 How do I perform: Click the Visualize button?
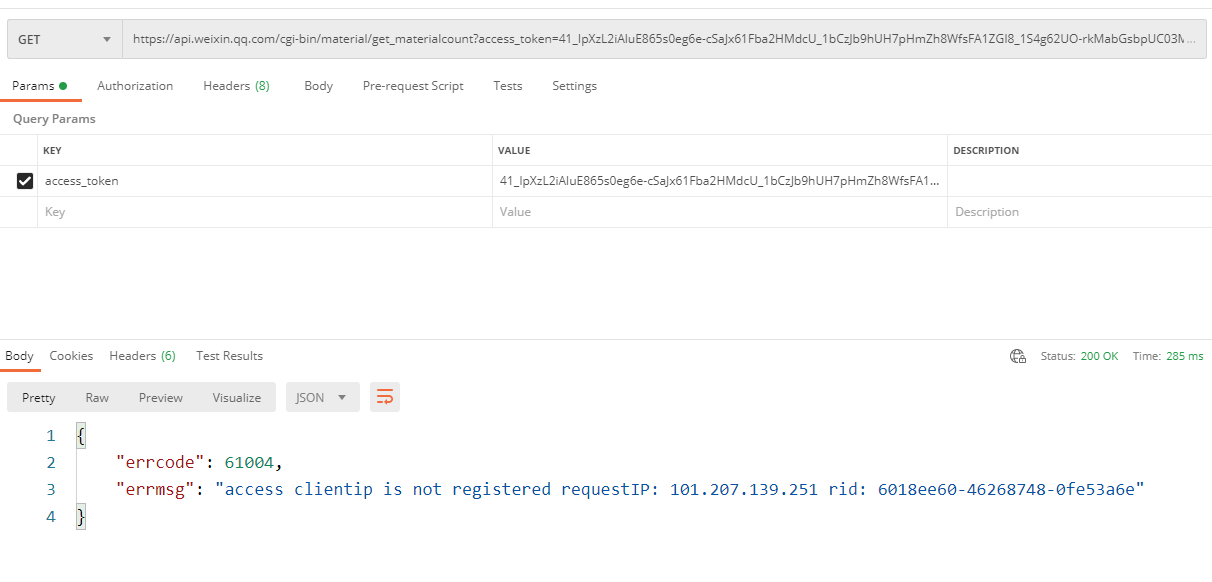(x=236, y=397)
